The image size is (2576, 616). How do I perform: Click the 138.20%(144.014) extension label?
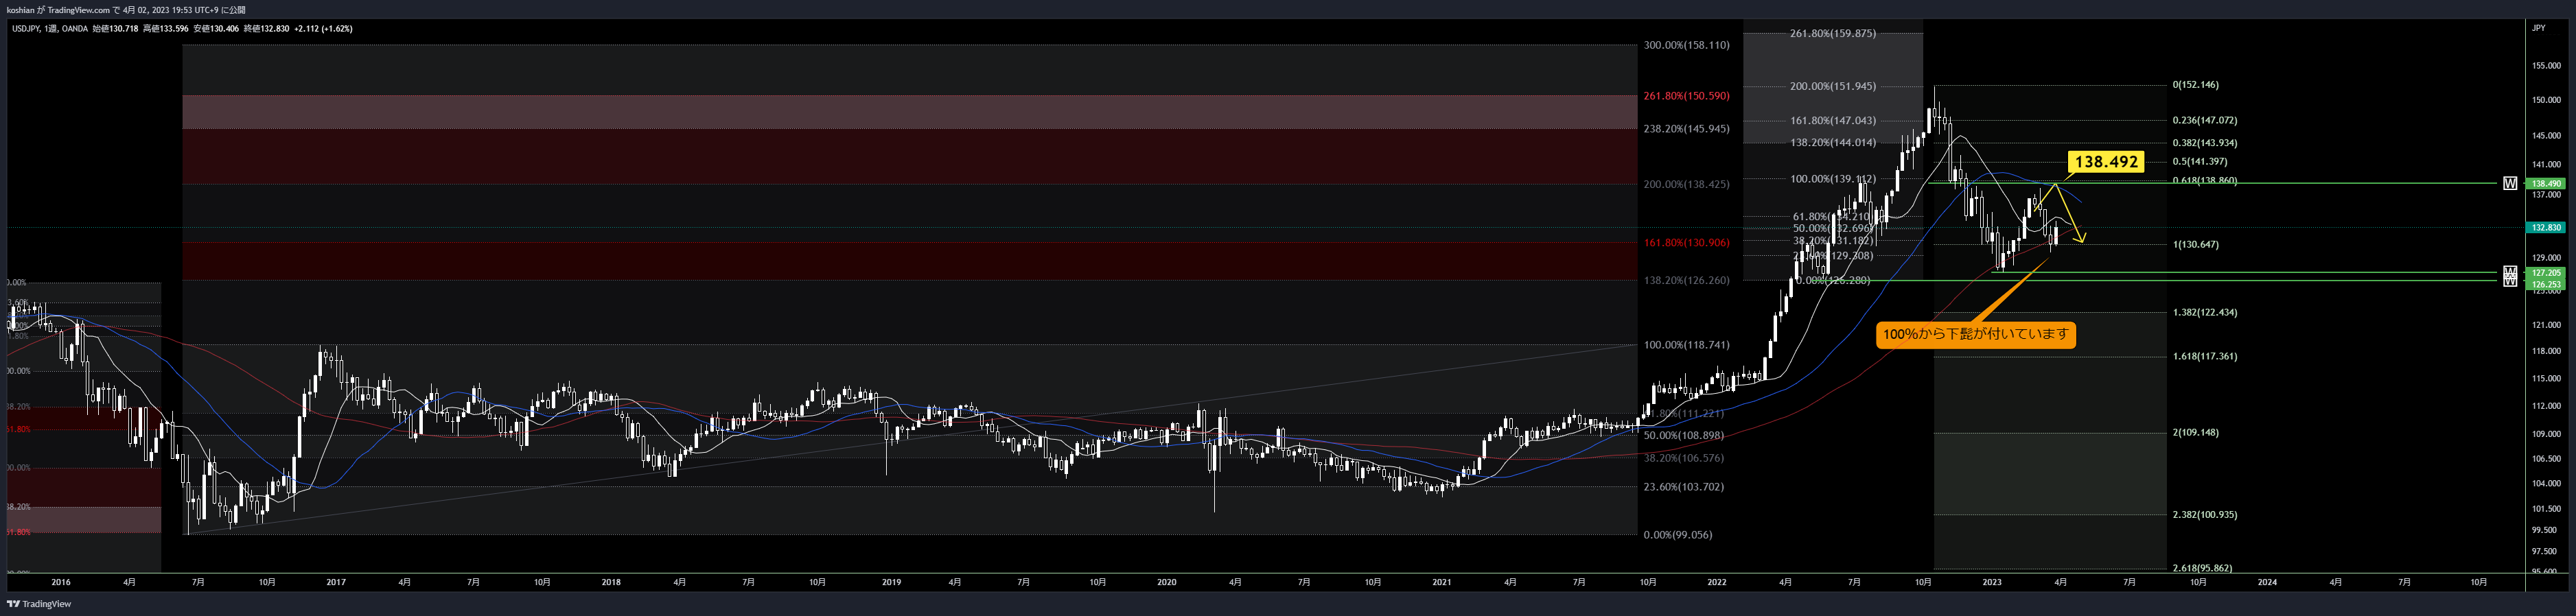1833,142
